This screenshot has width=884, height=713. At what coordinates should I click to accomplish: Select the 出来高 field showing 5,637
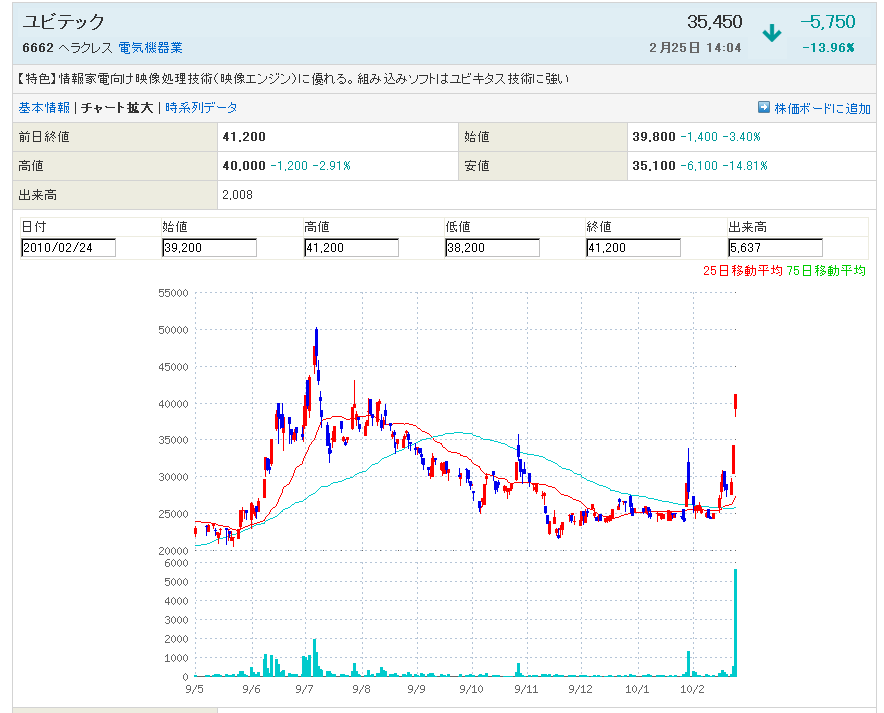click(x=775, y=248)
